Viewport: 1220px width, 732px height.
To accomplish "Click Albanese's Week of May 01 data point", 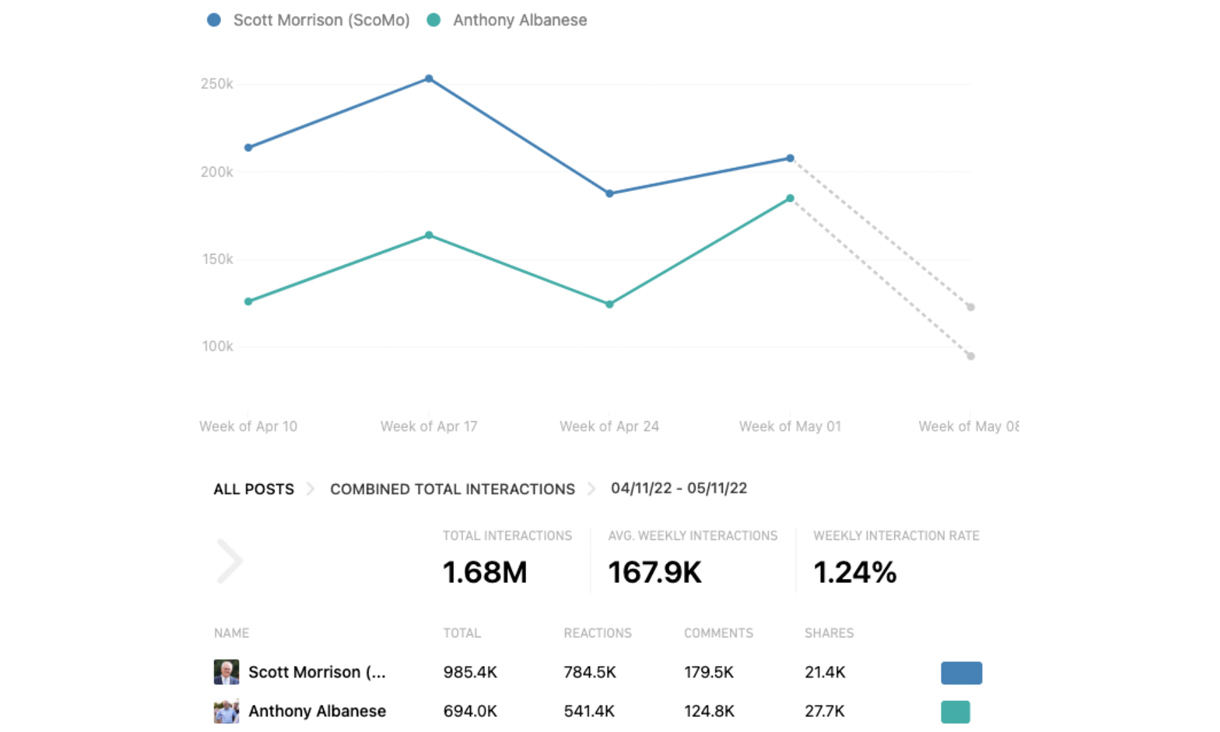I will (x=790, y=198).
